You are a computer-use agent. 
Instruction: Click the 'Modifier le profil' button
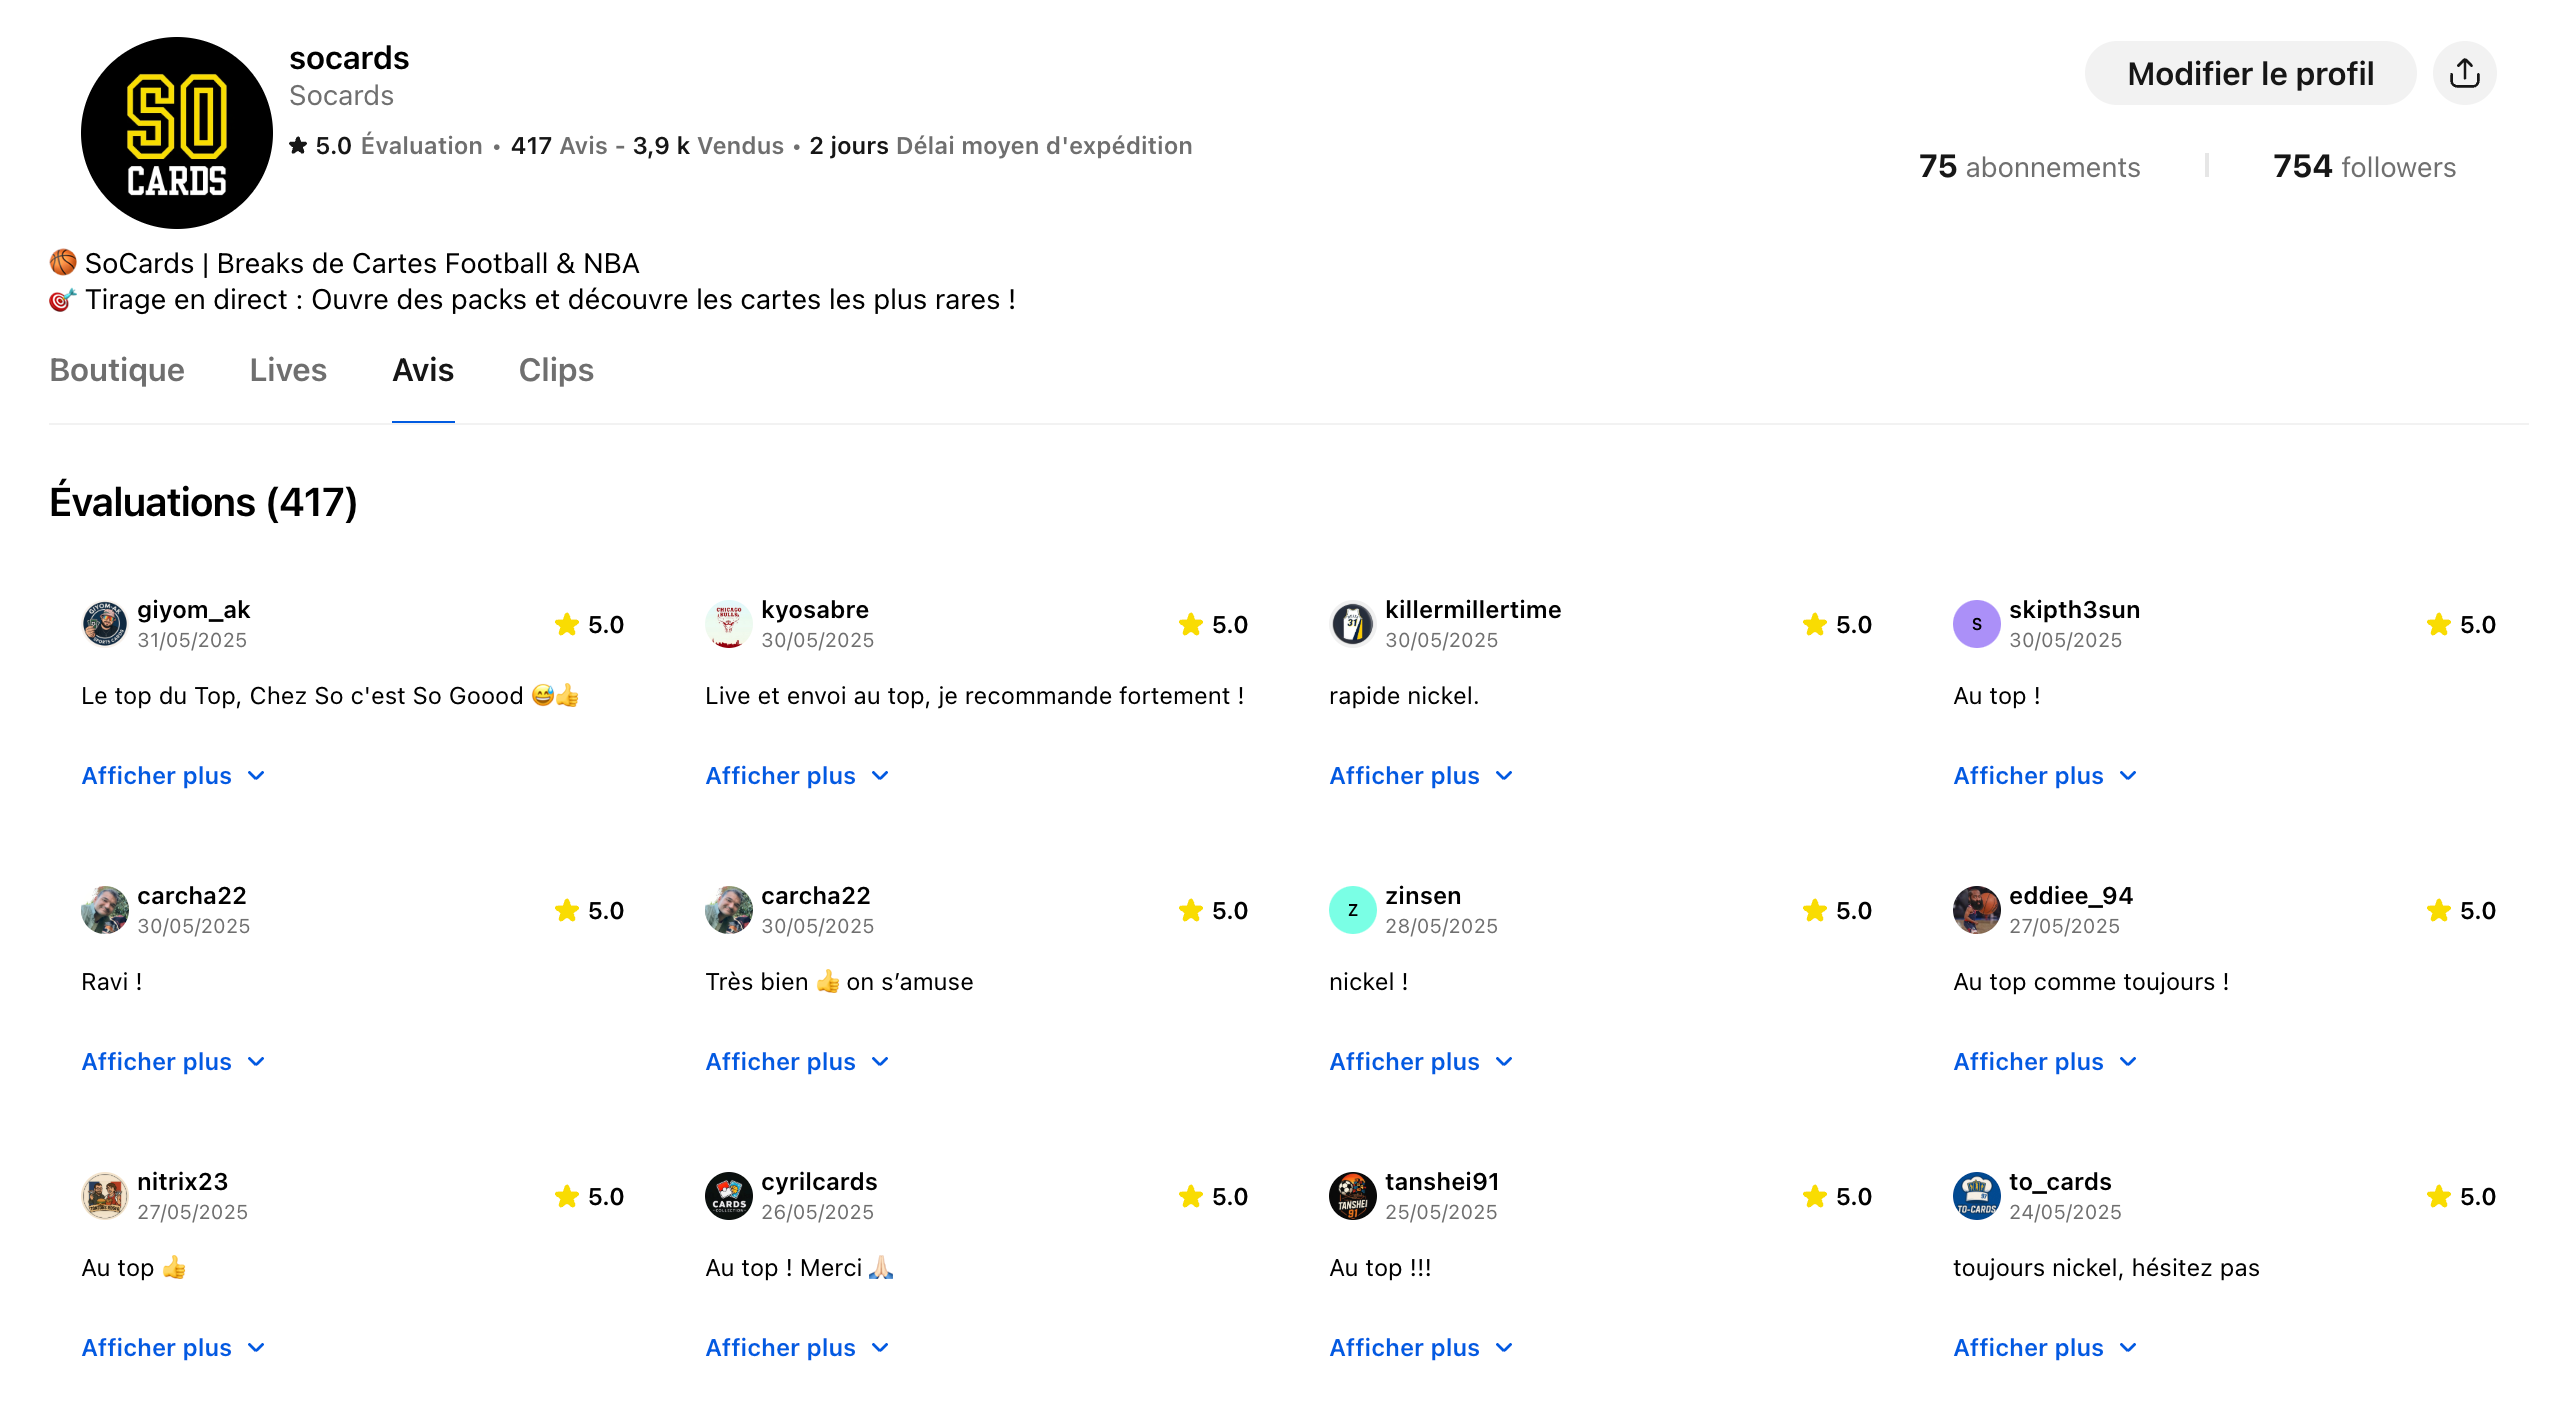pos(2250,73)
